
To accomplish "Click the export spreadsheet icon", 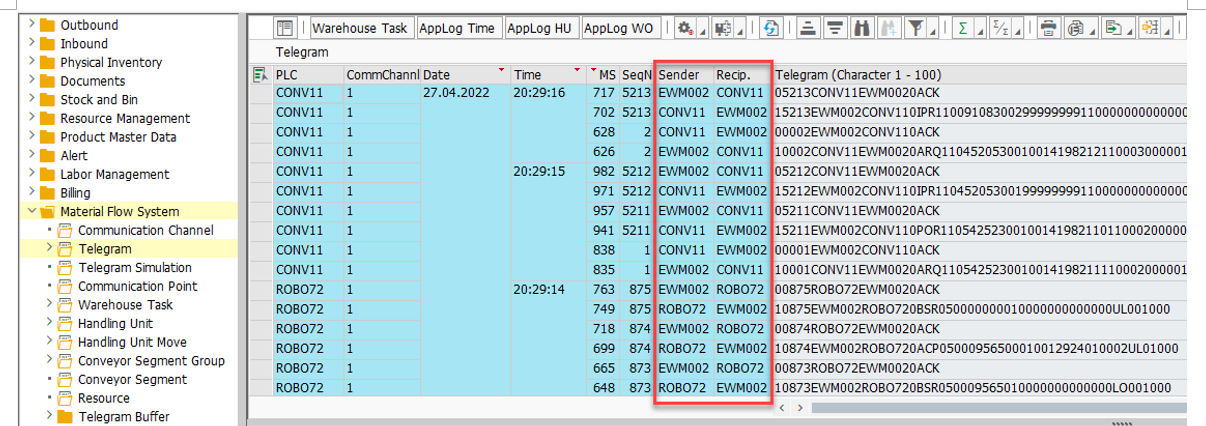I will point(1112,28).
